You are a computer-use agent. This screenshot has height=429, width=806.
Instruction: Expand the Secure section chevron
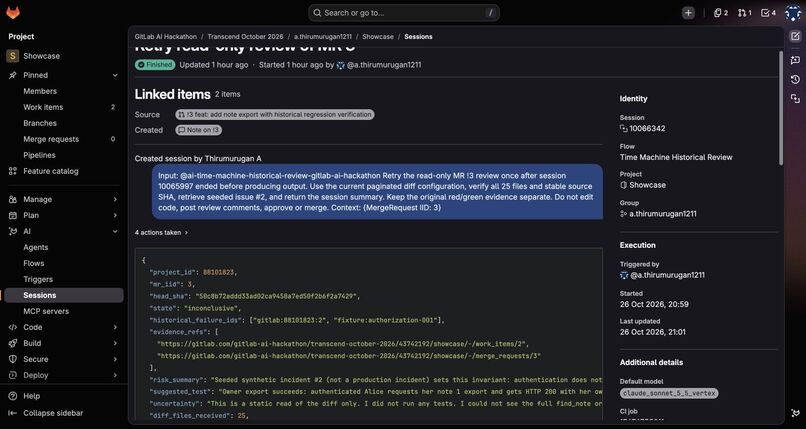(x=115, y=359)
